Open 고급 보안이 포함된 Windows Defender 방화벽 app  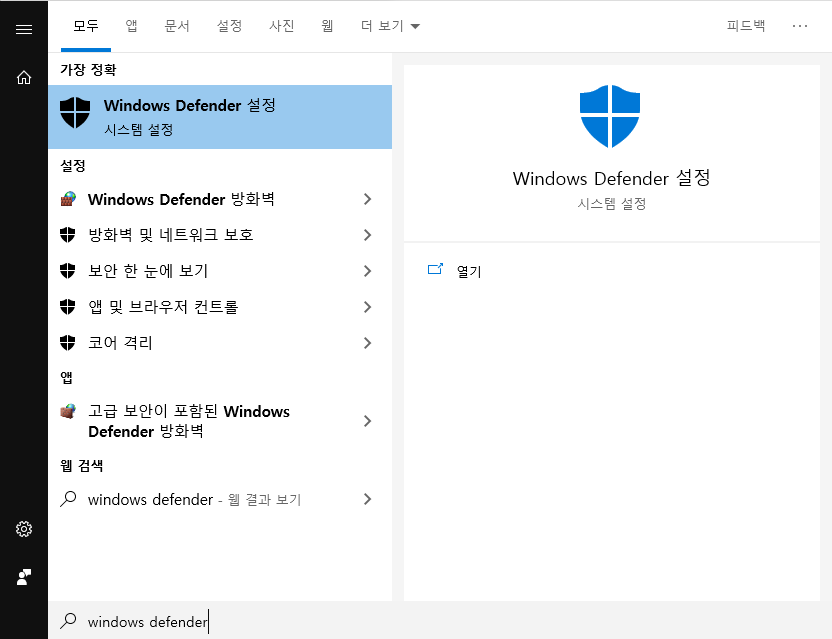[x=220, y=421]
